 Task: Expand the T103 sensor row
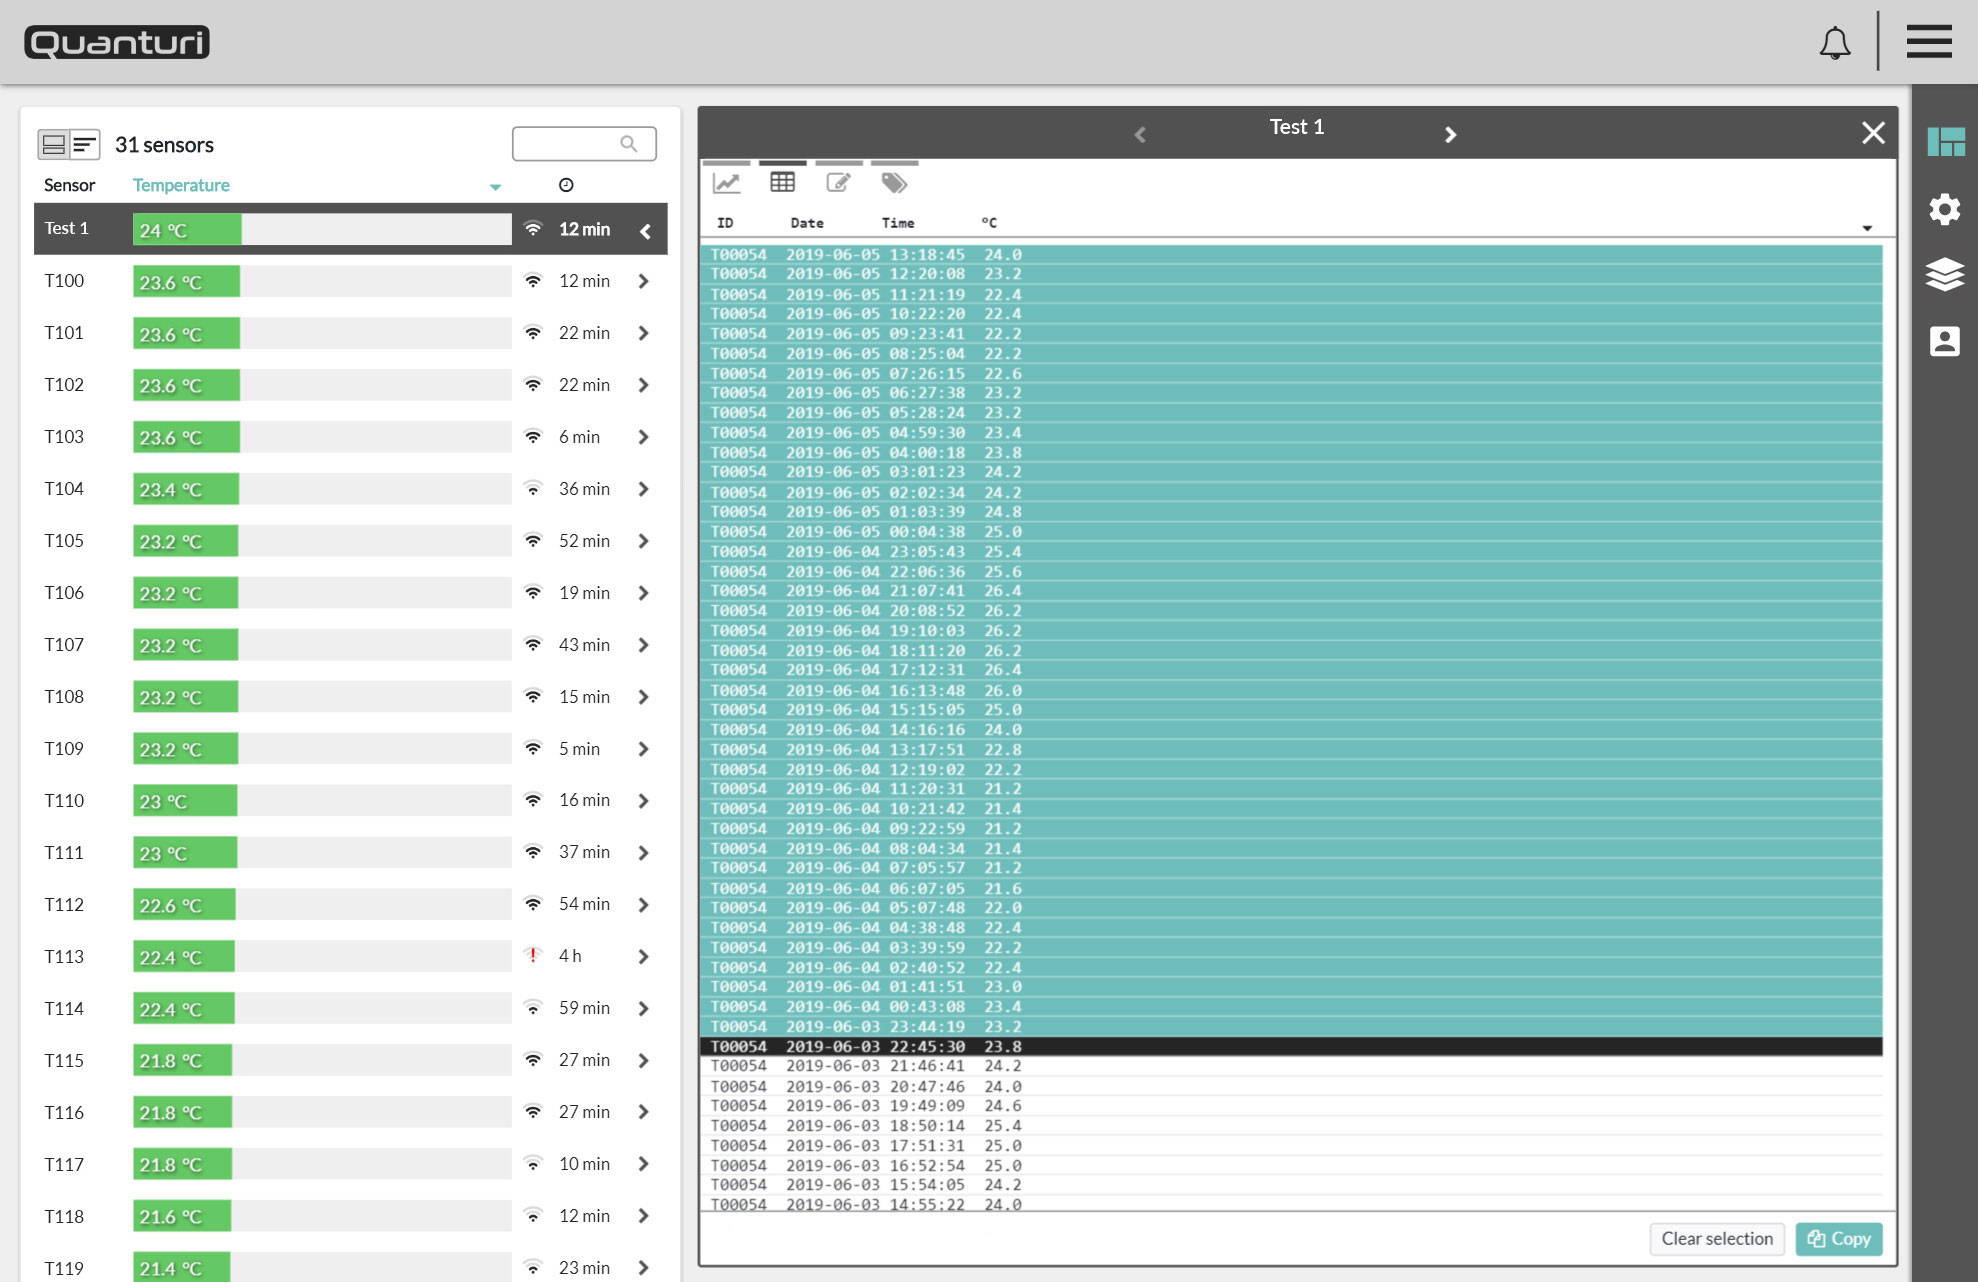click(x=644, y=437)
